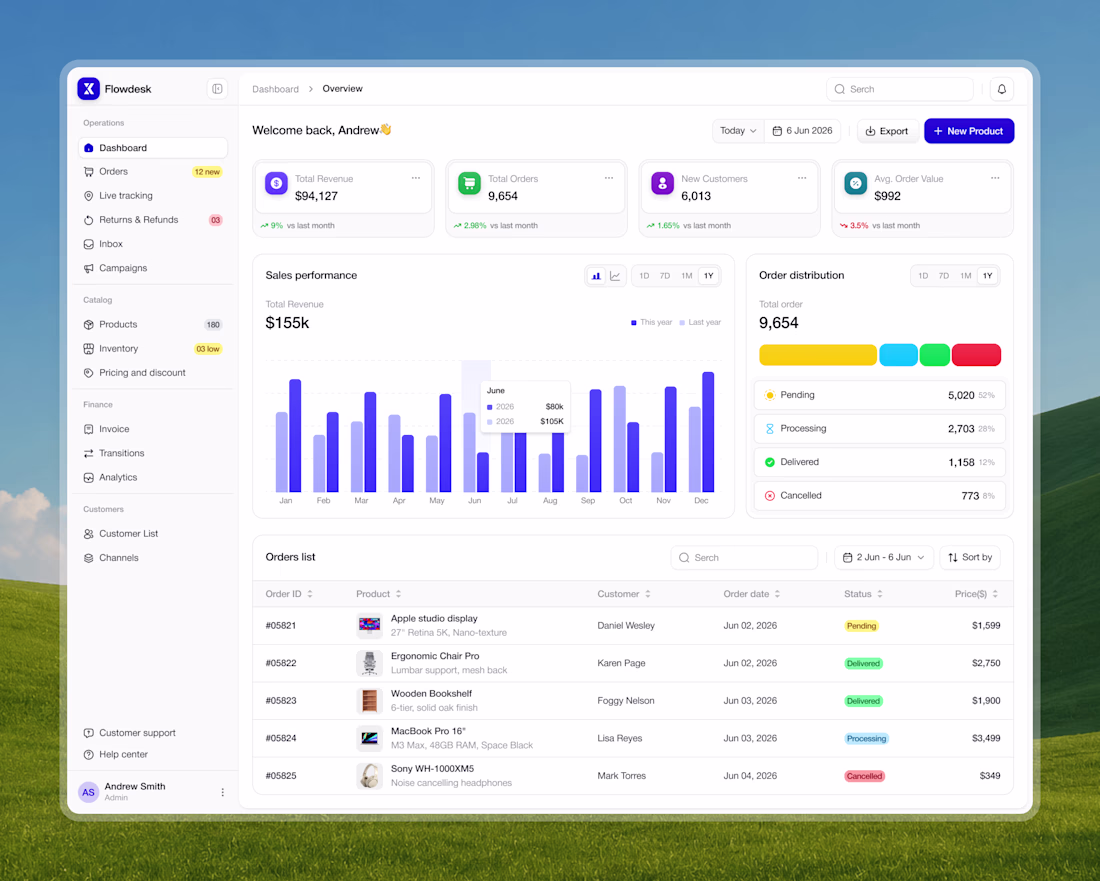This screenshot has width=1100, height=881.
Task: Click the Pending sun icon
Action: [770, 395]
